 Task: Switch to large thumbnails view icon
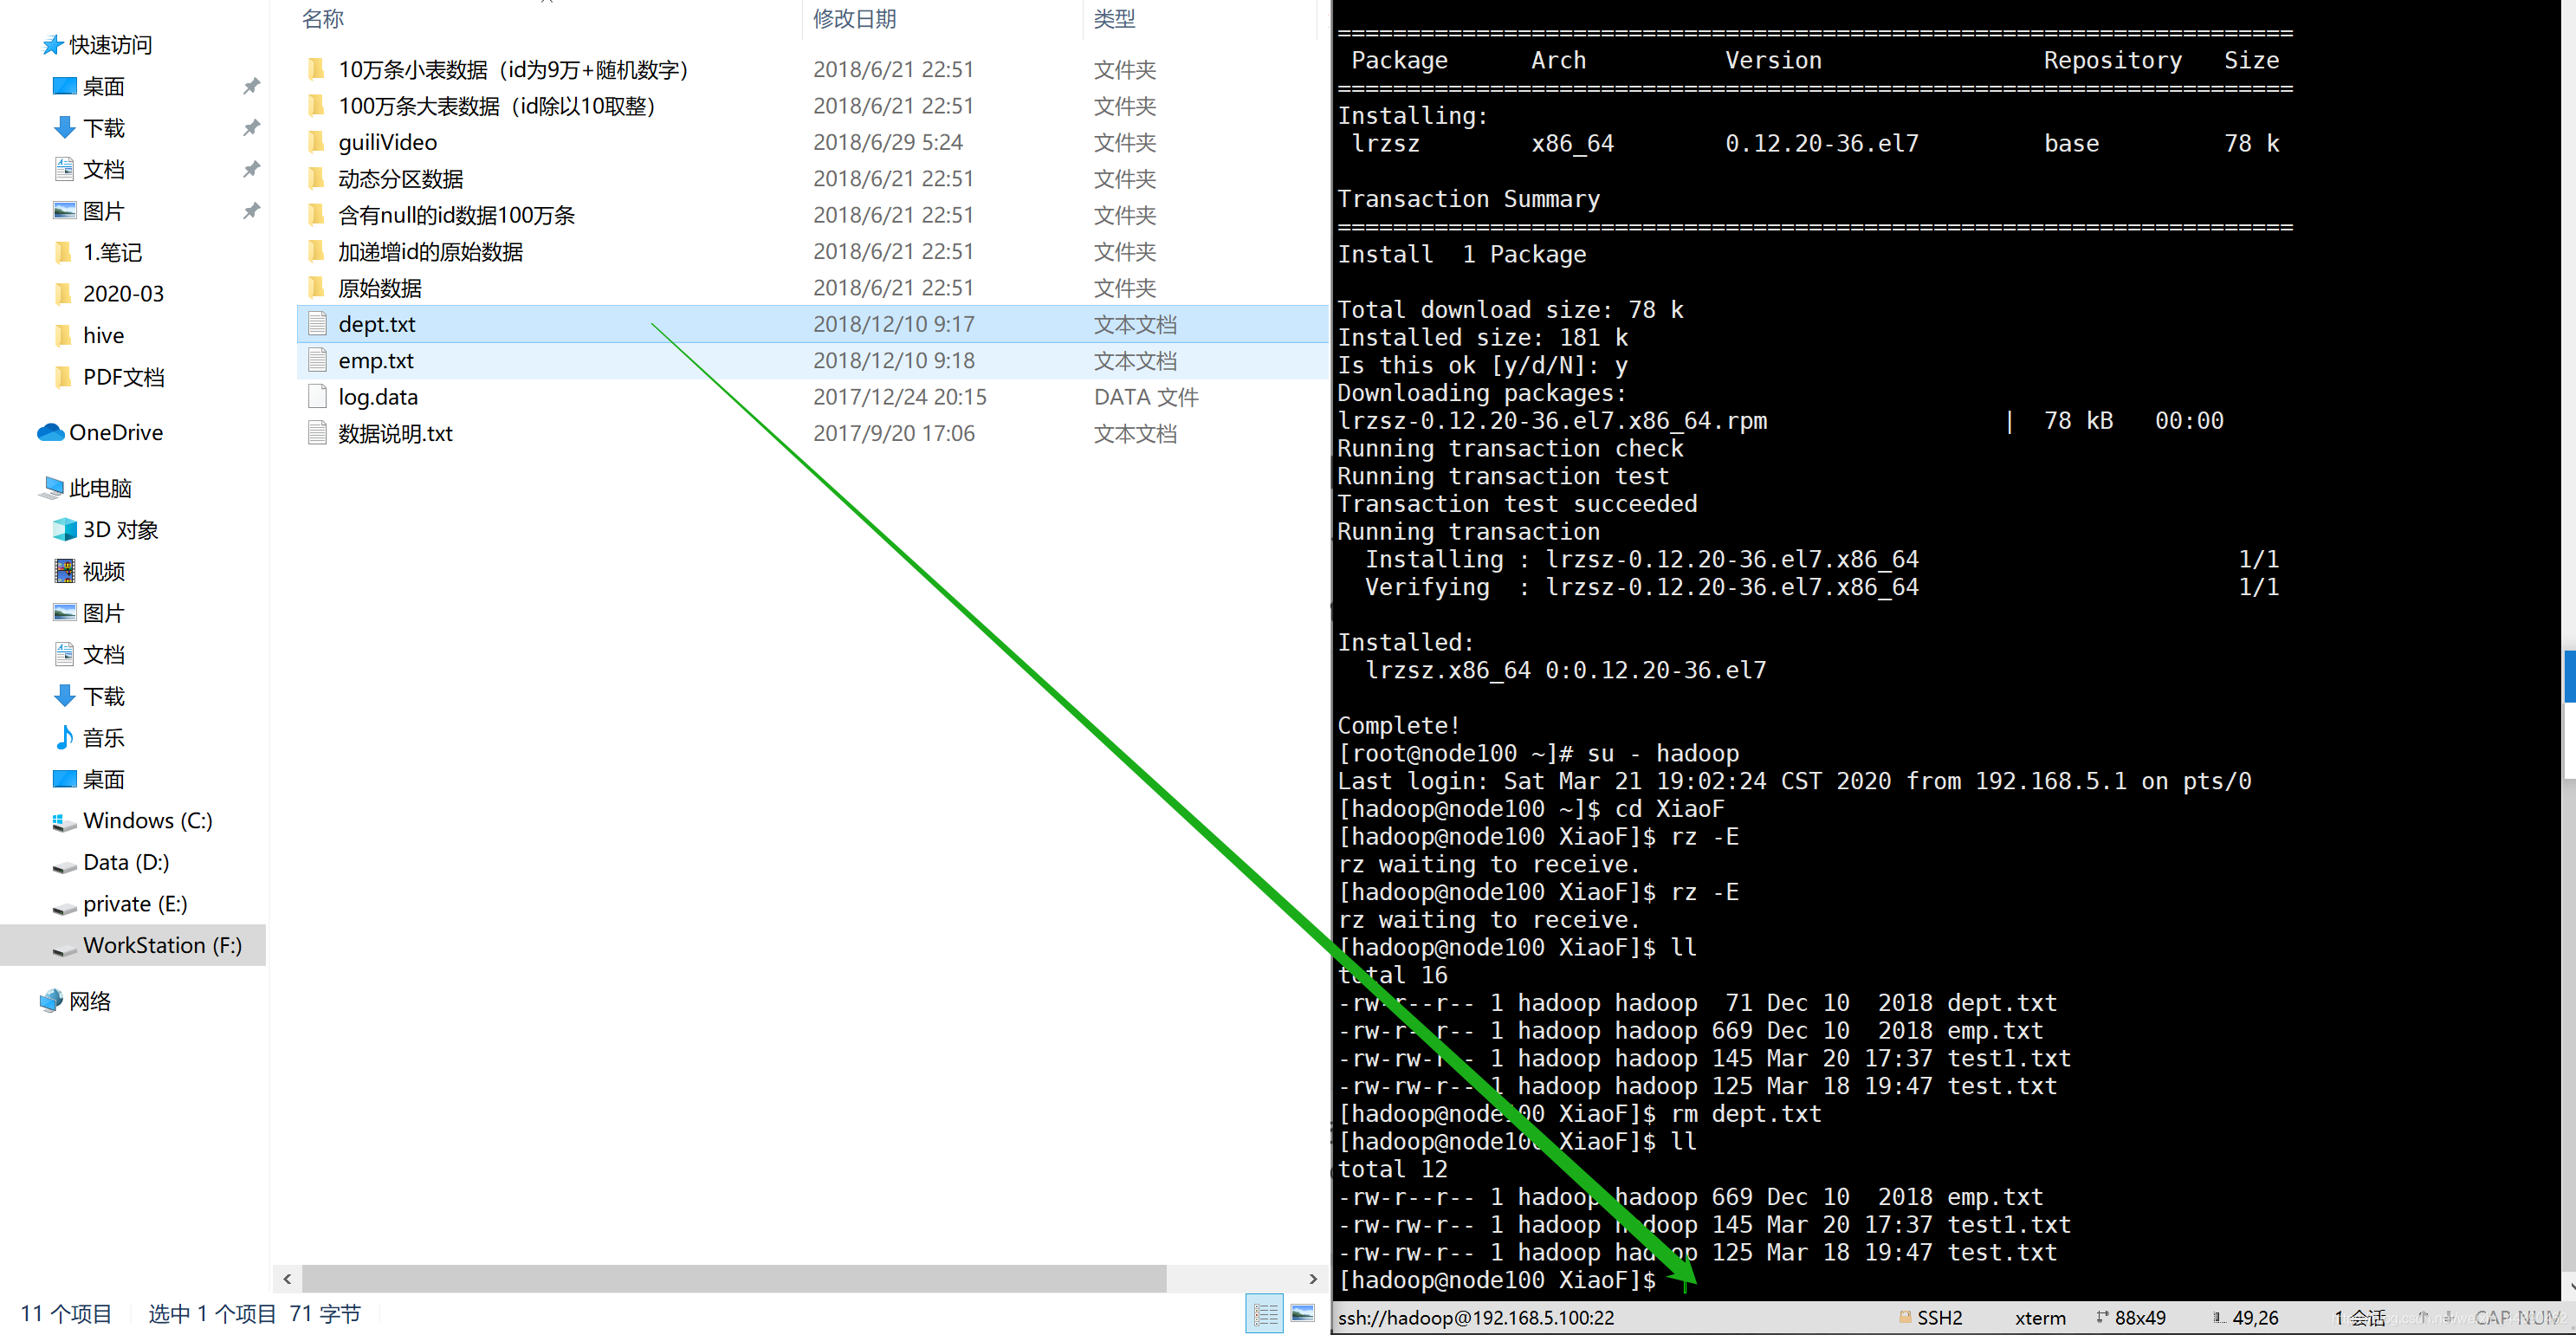1302,1313
